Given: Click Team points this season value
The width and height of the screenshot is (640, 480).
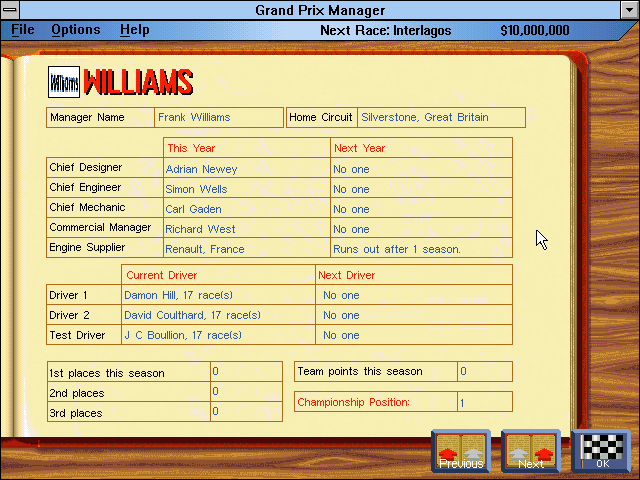Looking at the screenshot, I should pos(463,371).
